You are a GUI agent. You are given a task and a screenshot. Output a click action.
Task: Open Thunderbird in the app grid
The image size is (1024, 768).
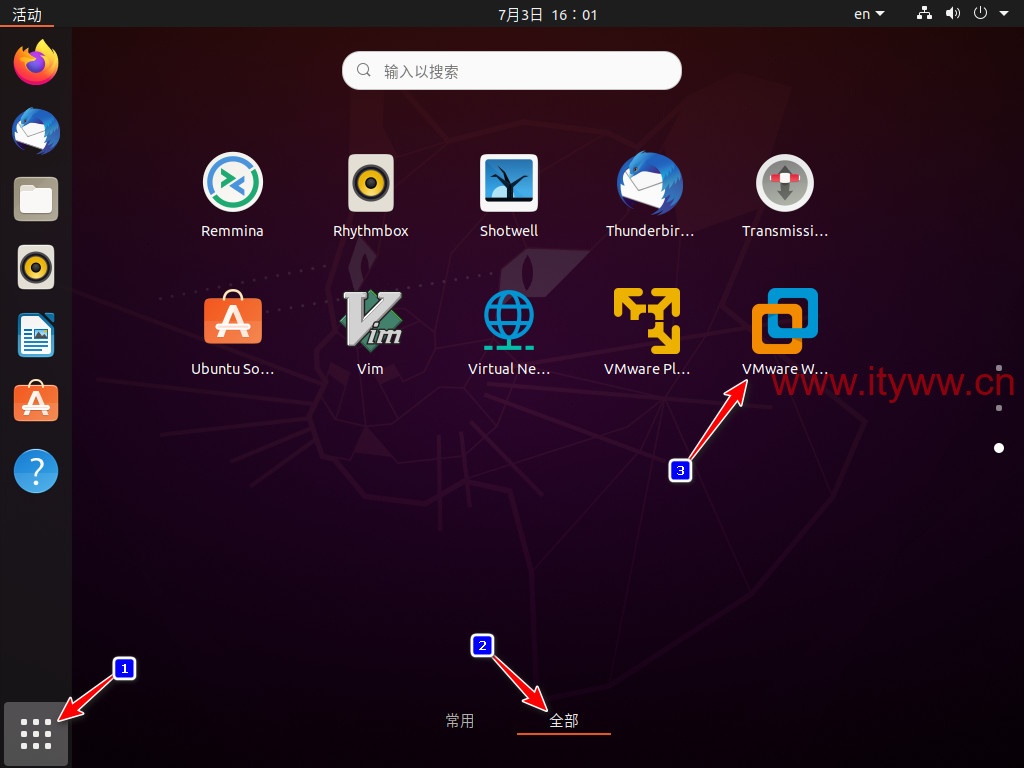(x=650, y=195)
